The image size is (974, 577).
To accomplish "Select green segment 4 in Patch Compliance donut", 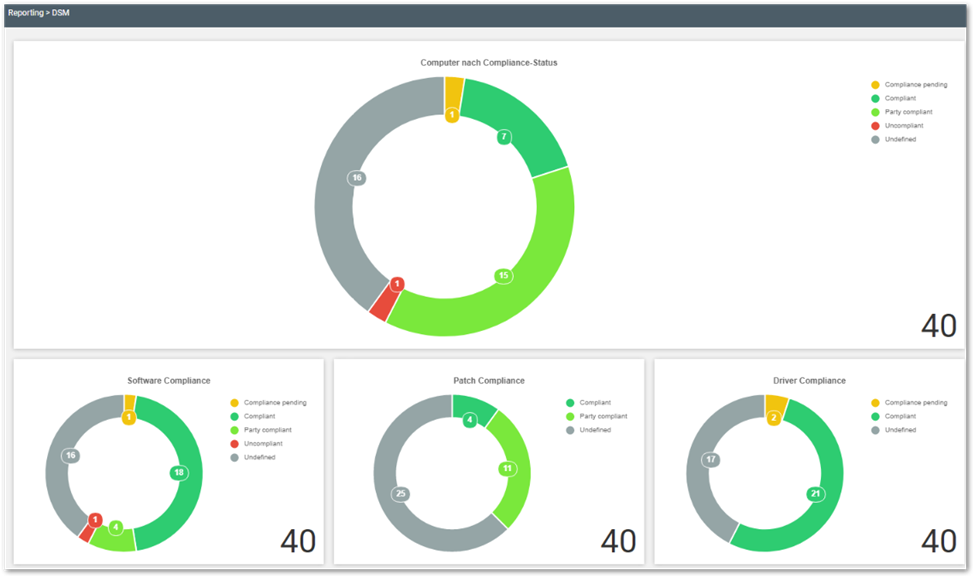I will (x=472, y=406).
